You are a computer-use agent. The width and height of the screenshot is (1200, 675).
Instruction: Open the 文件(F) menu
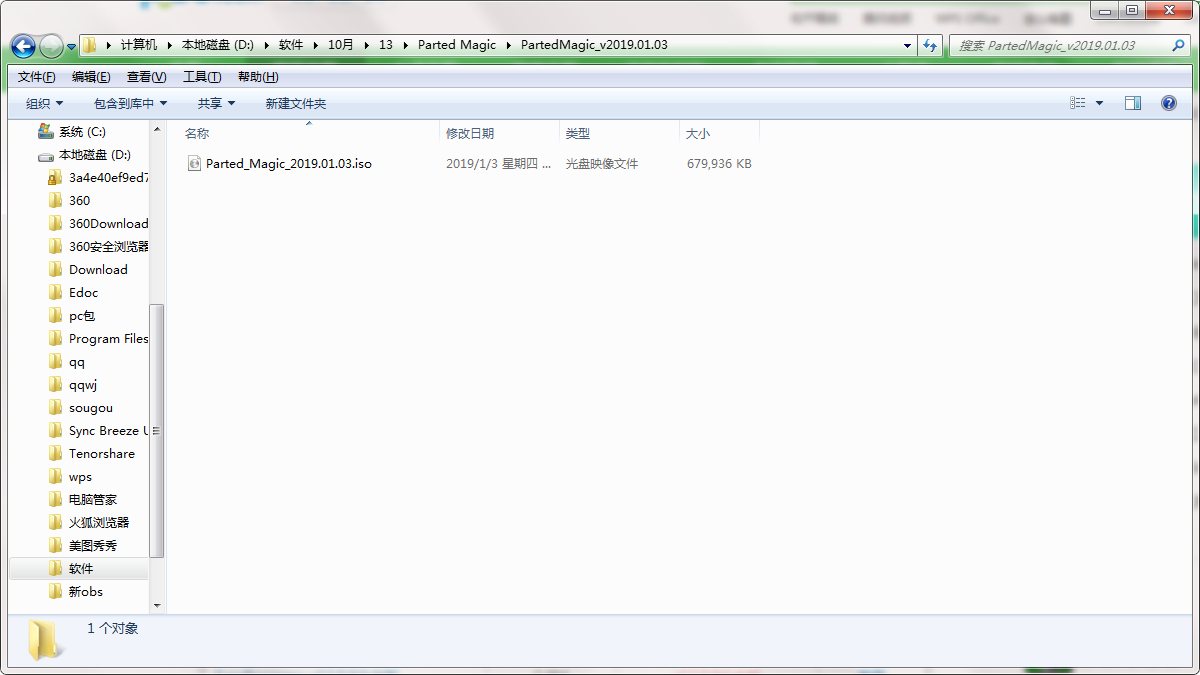coord(36,77)
